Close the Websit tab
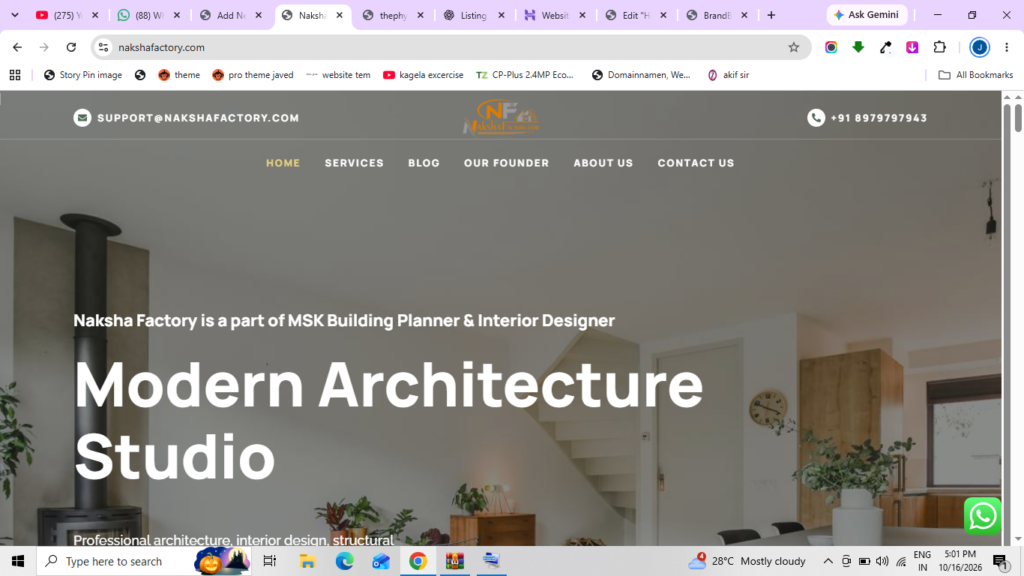 pos(583,15)
